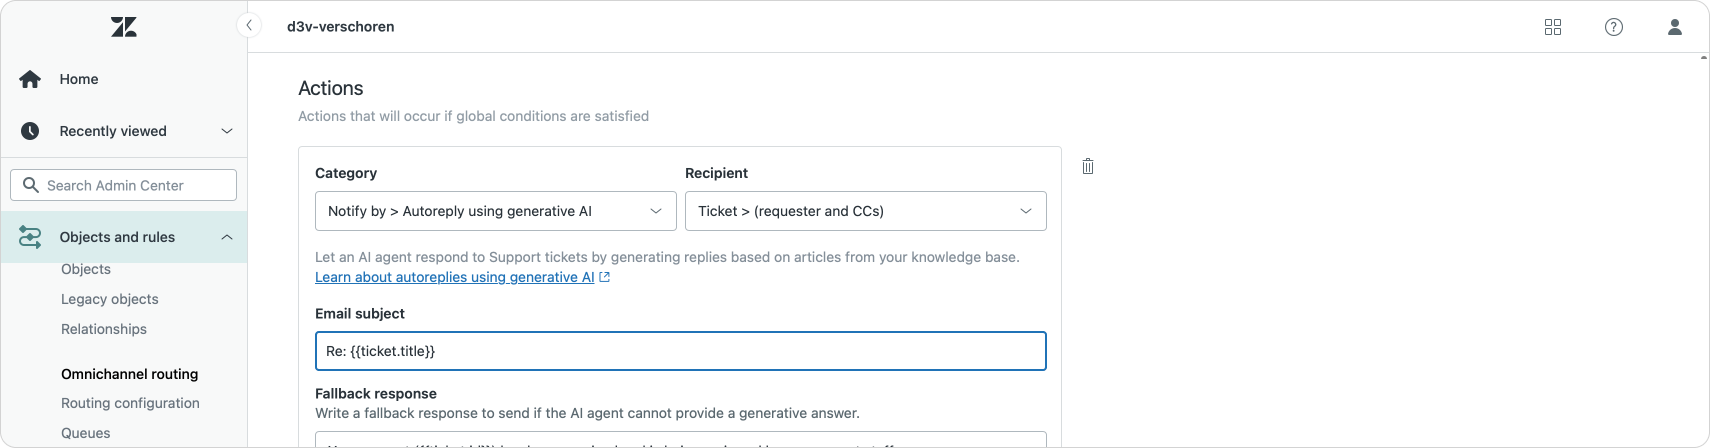Collapse the sidebar using the chevron button
Image resolution: width=1710 pixels, height=448 pixels.
249,25
